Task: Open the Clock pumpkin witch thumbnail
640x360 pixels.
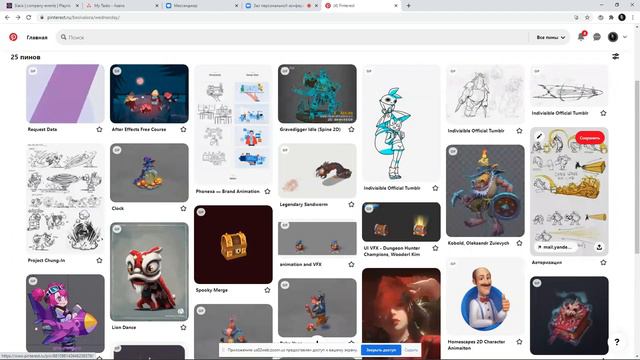Action: coord(149,173)
